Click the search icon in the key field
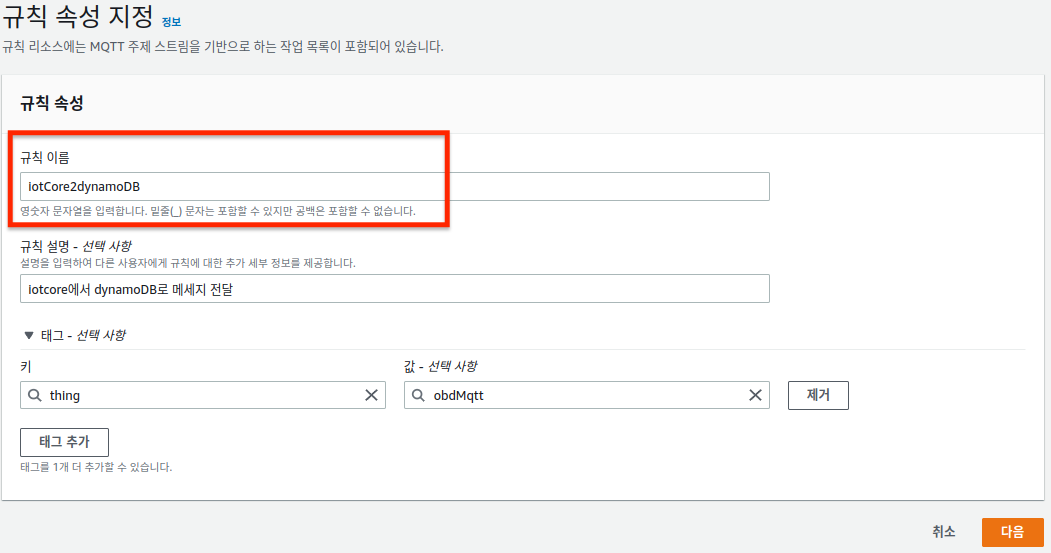1051x553 pixels. (35, 395)
